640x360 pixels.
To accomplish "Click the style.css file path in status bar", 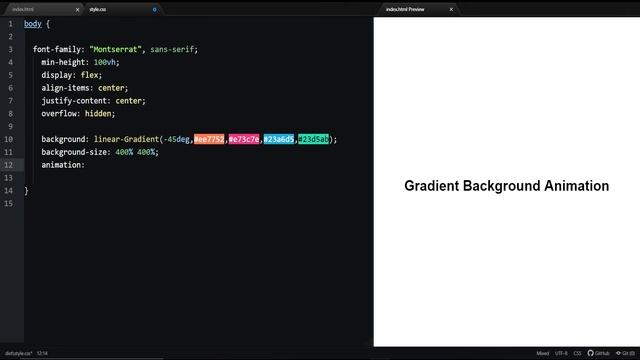I will [18, 353].
